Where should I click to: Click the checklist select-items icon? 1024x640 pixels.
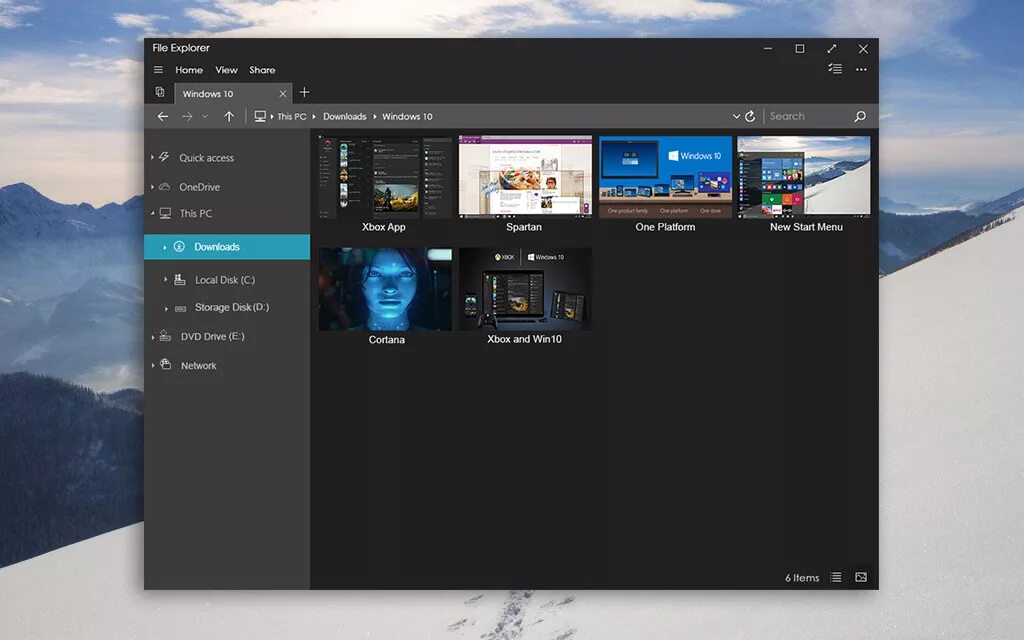coord(835,69)
